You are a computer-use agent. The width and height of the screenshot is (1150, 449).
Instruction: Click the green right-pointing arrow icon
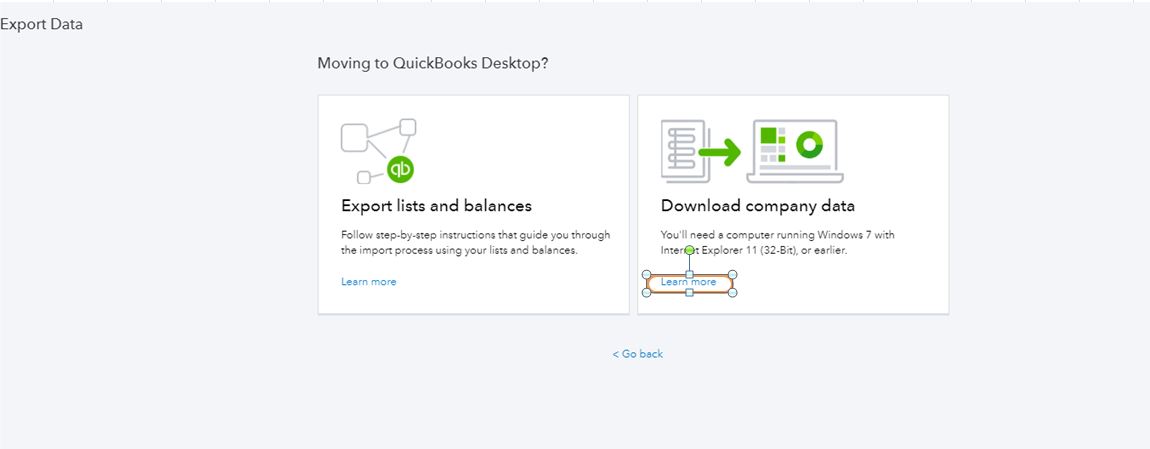pos(719,153)
